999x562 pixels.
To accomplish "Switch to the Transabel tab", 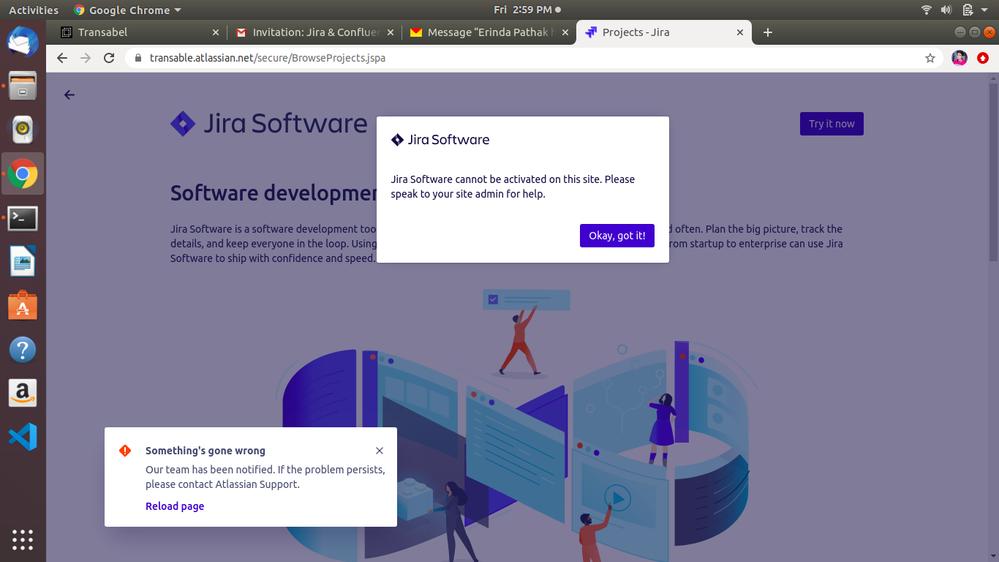I will [139, 32].
